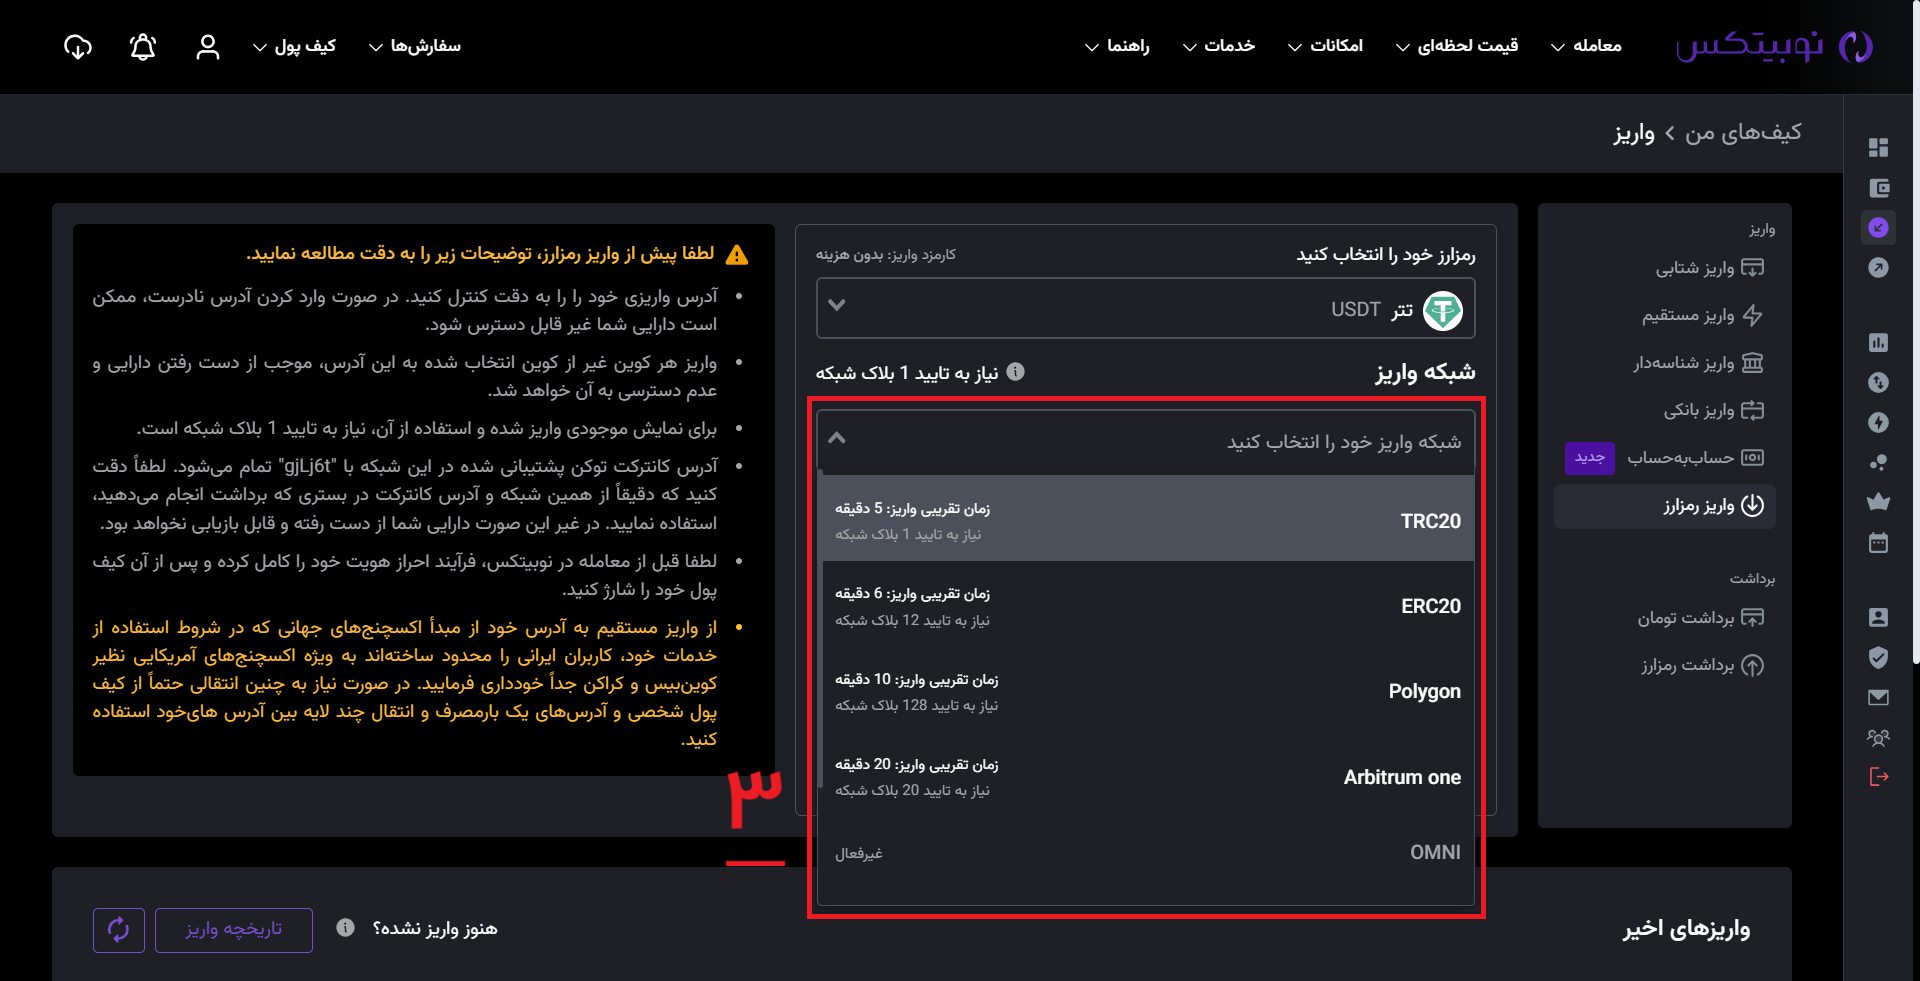The image size is (1920, 981).
Task: Click info icon next to نیاز به تایید 1 بلاک
Action: coord(1015,372)
